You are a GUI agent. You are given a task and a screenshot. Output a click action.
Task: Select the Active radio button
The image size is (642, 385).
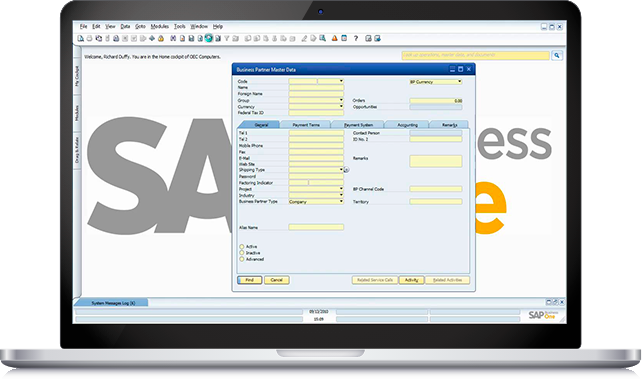coord(242,247)
